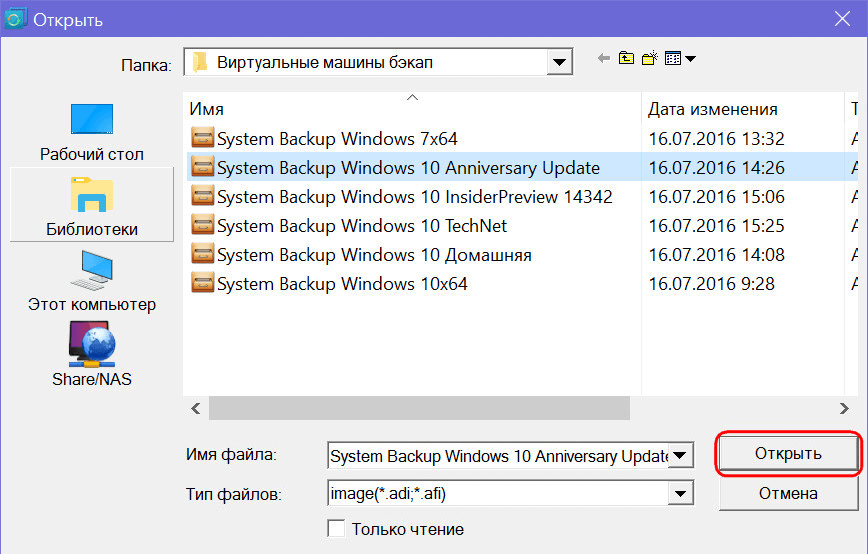868x554 pixels.
Task: Expand the Тип файлов dropdown arrow
Action: pos(680,493)
